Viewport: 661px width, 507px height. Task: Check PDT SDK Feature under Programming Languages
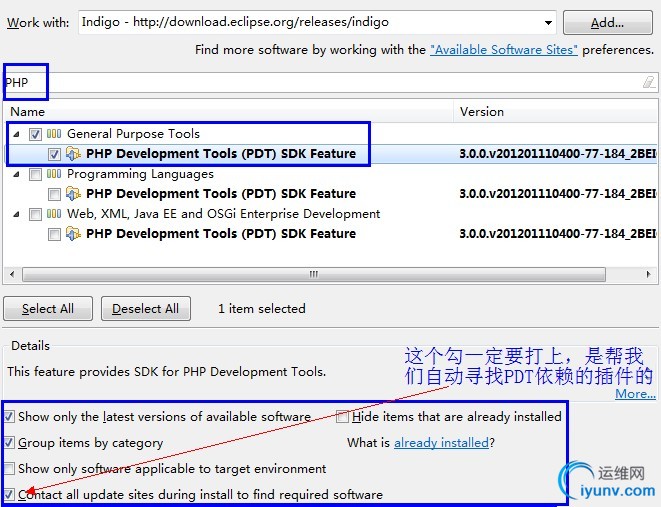pos(54,194)
